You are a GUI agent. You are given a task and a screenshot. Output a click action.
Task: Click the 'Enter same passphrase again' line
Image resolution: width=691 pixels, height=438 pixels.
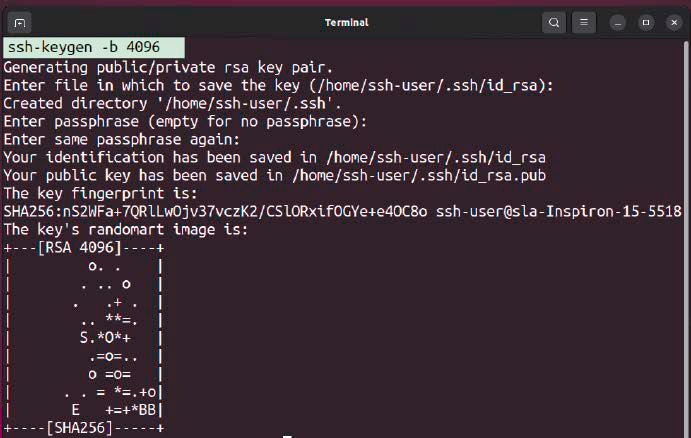[122, 139]
